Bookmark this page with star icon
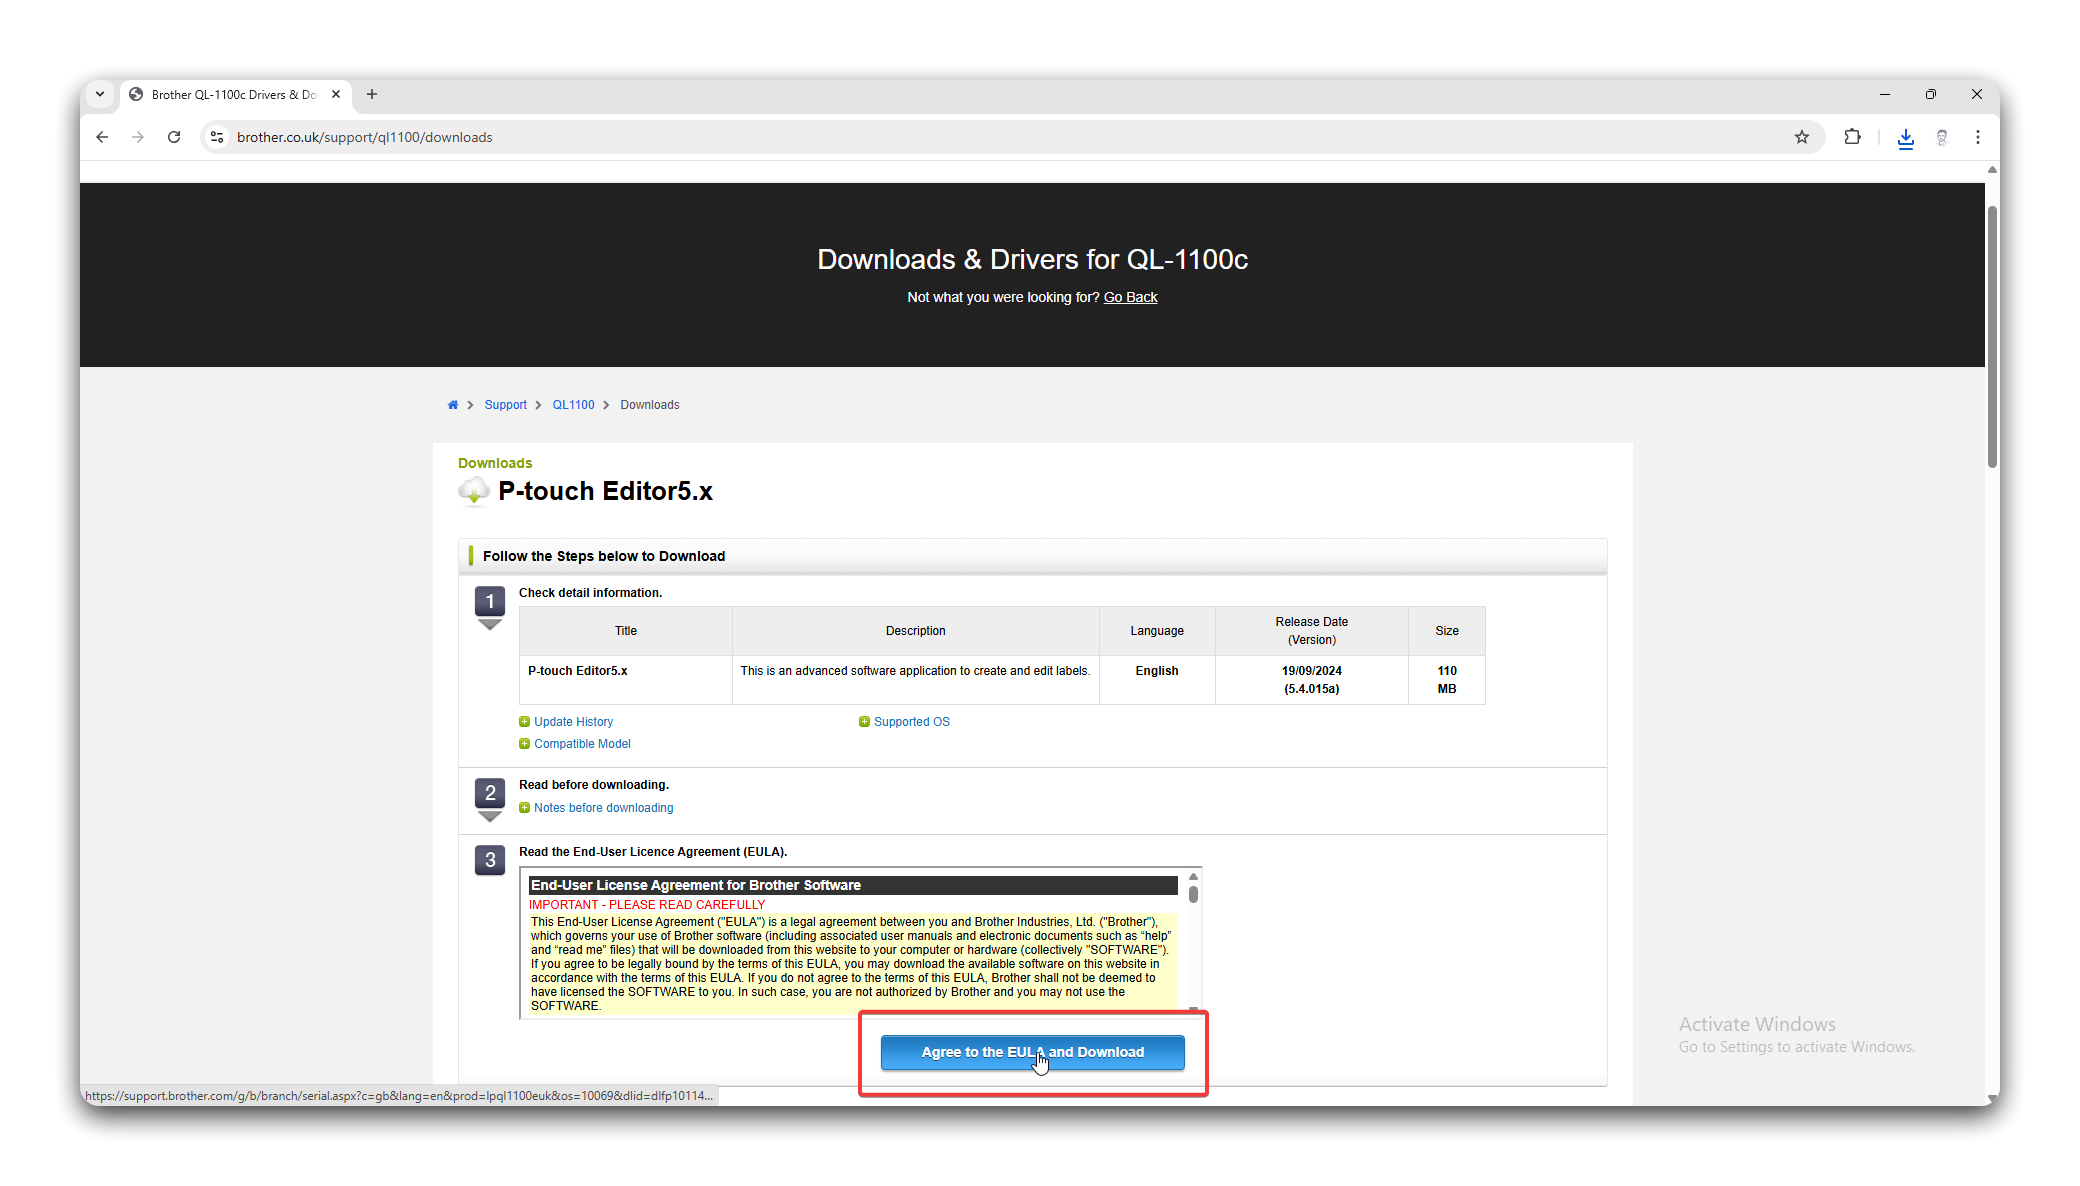Image resolution: width=2080 pixels, height=1186 pixels. [1801, 137]
